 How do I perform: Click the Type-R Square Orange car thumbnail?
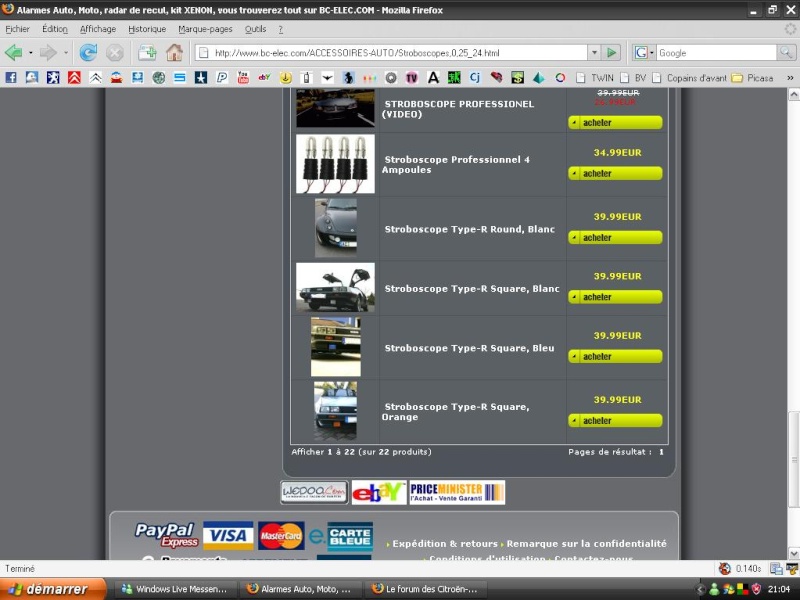[335, 411]
